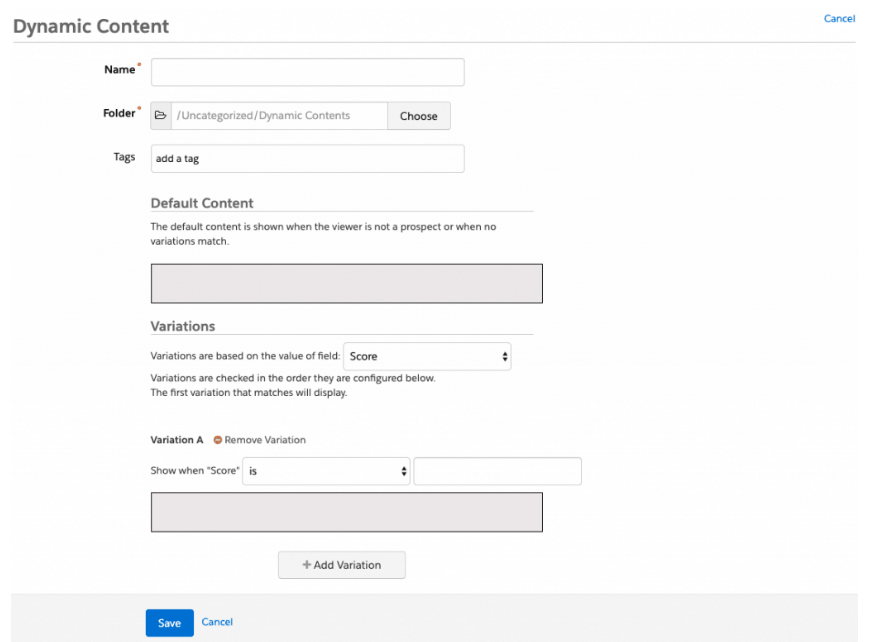The image size is (873, 642).
Task: Click the Default Content editor box
Action: click(x=346, y=283)
